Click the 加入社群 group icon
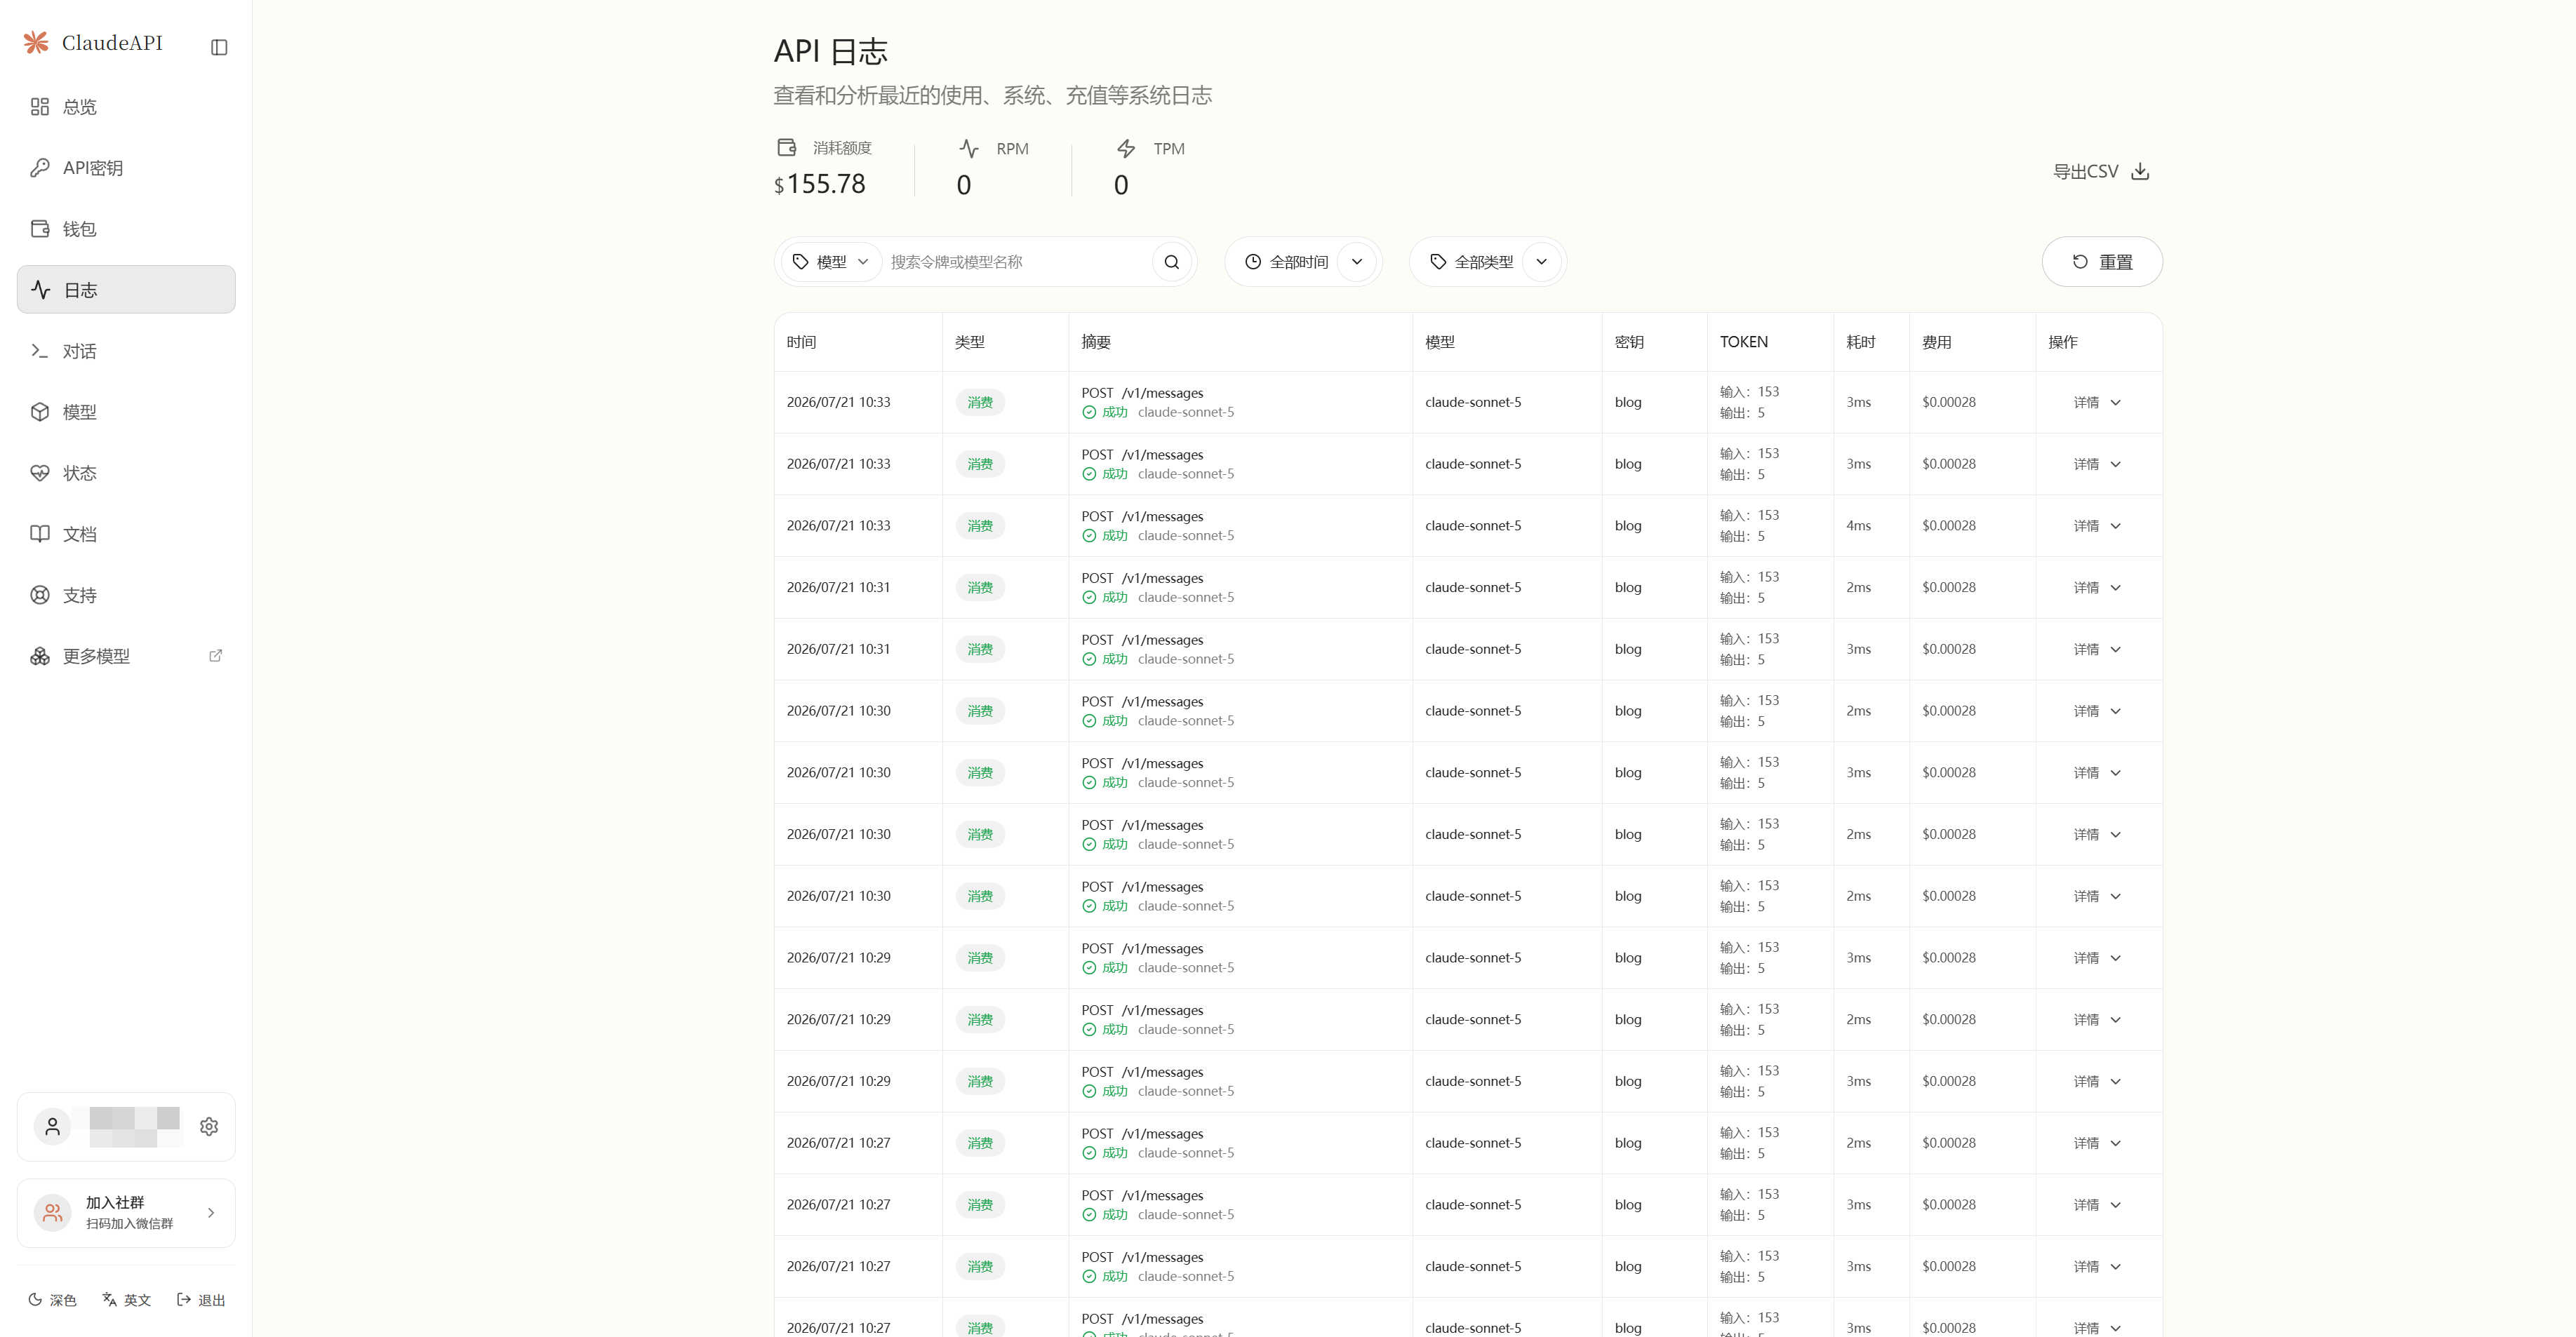The height and width of the screenshot is (1337, 2576). (53, 1213)
